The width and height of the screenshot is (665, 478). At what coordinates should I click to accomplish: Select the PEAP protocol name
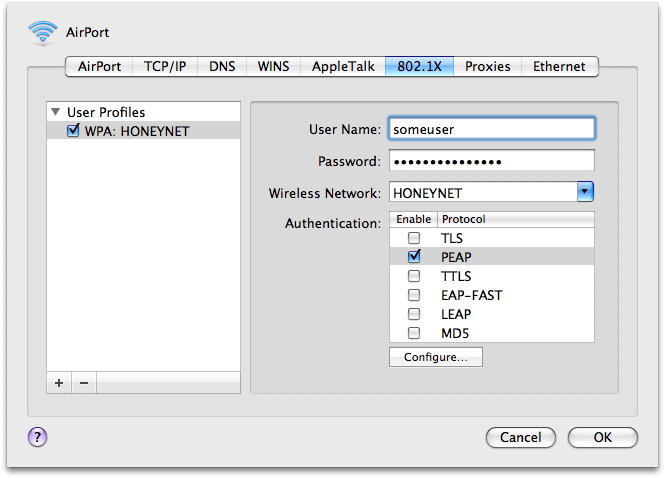tap(456, 257)
